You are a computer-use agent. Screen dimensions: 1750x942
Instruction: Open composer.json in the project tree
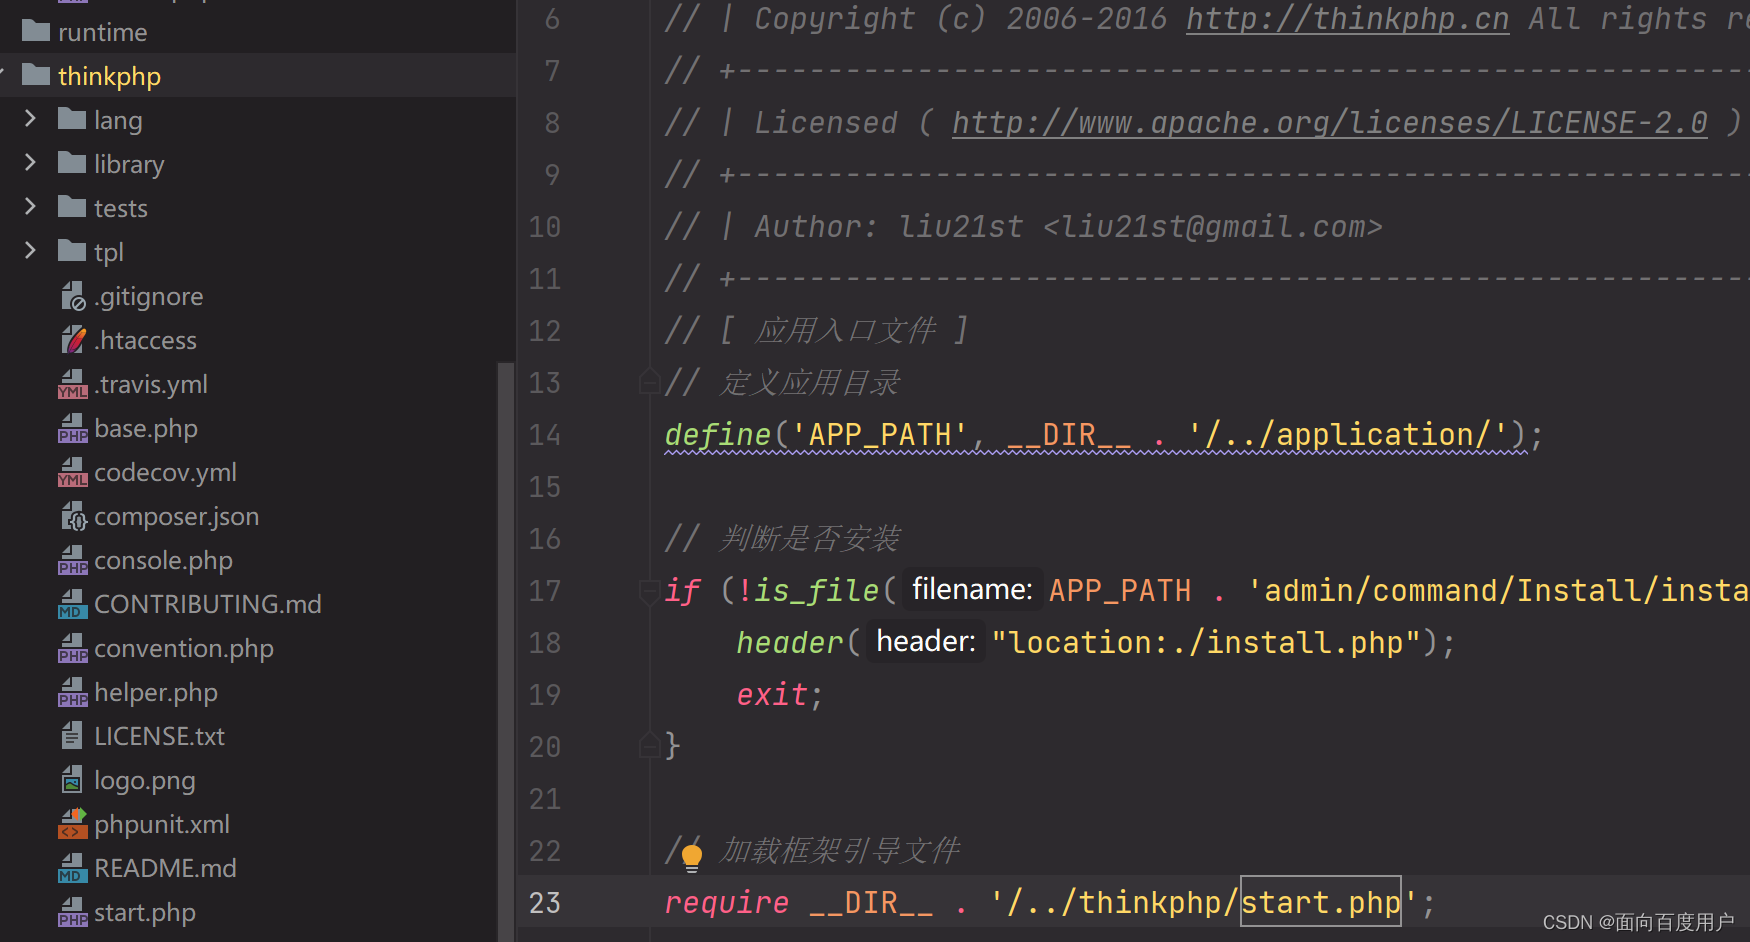pyautogui.click(x=177, y=516)
